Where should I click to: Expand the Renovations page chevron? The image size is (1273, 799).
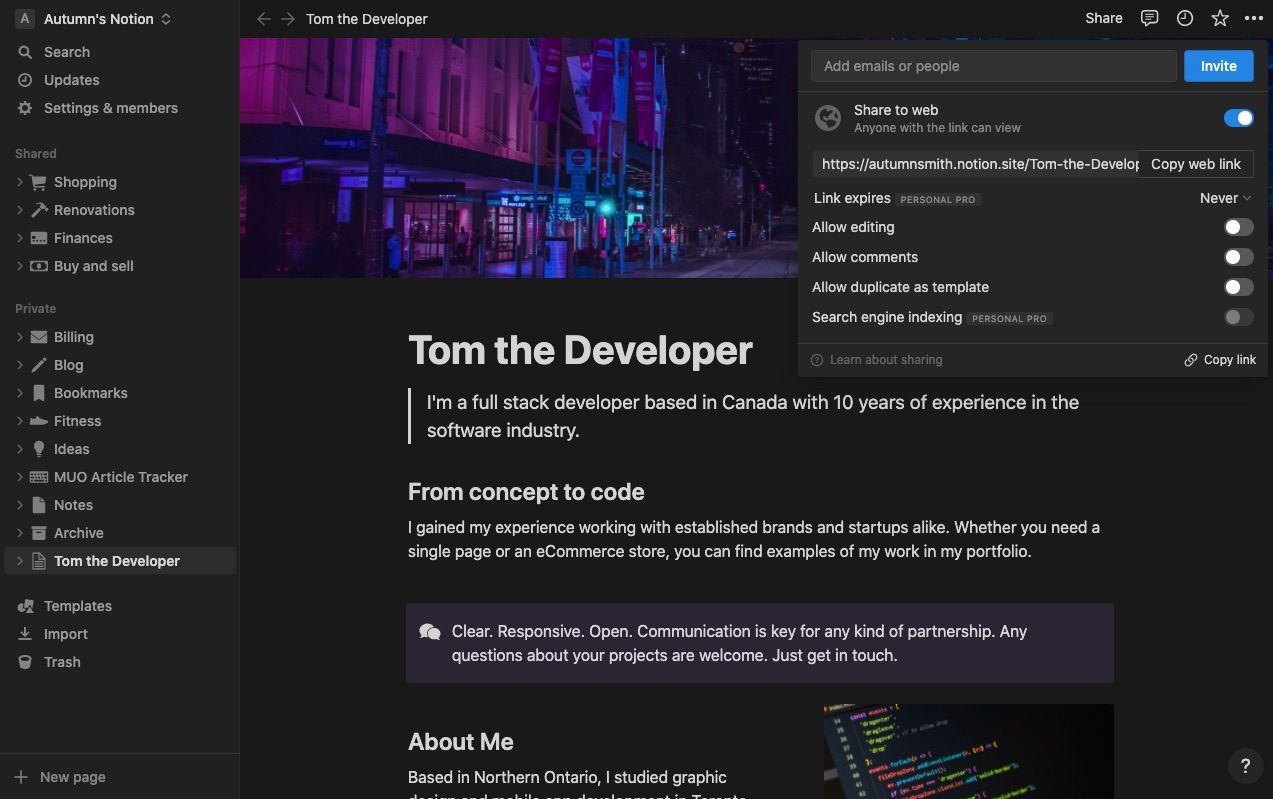(20, 210)
